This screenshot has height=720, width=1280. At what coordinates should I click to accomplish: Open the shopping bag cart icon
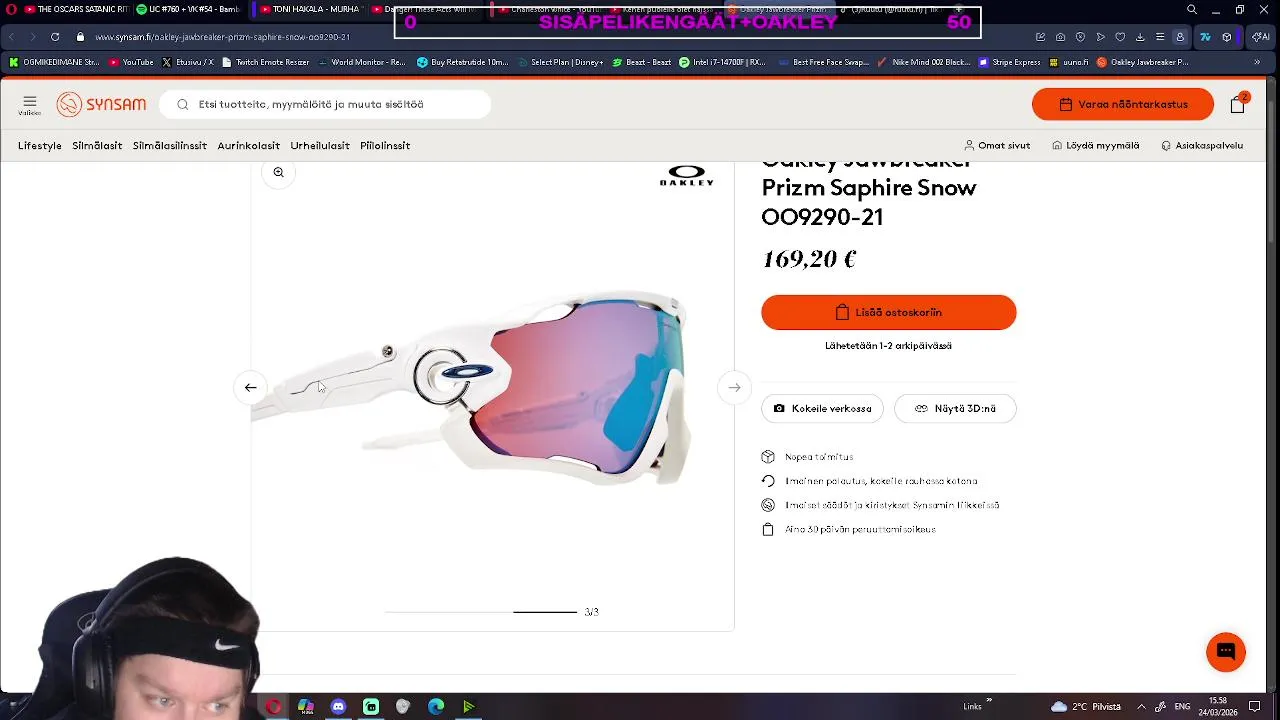point(1238,103)
